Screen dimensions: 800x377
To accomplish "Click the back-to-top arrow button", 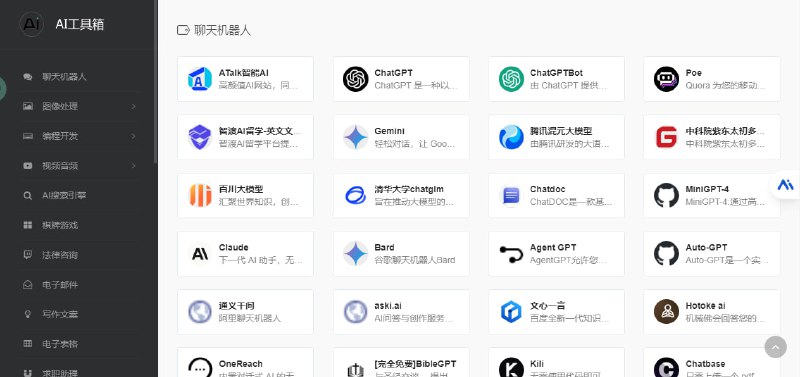I will tap(776, 347).
